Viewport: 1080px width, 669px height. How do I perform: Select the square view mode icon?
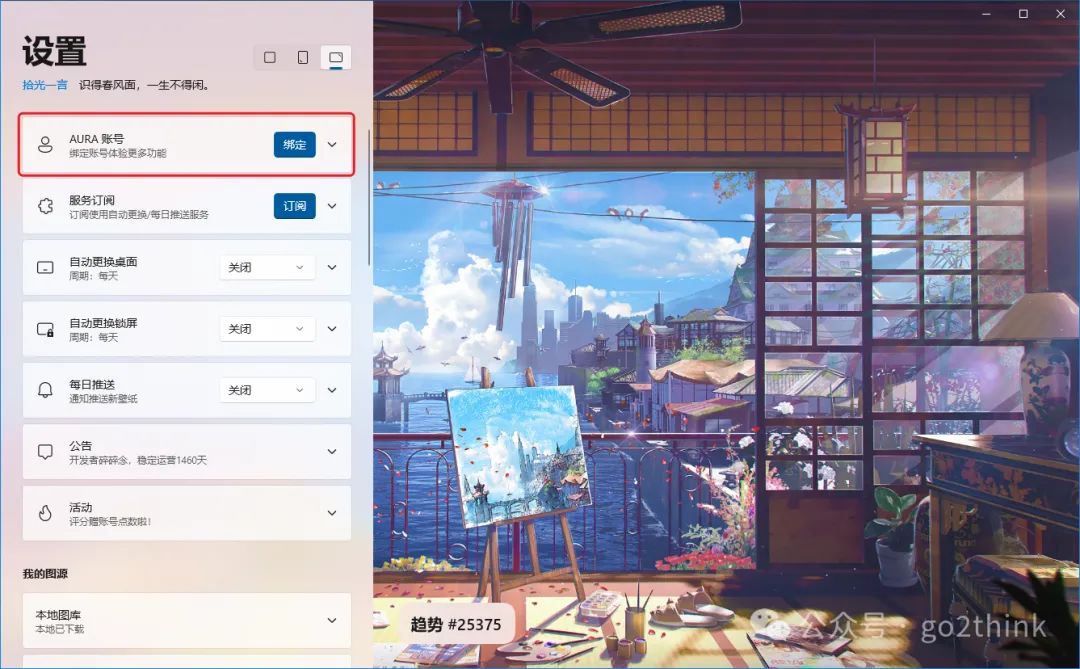270,57
